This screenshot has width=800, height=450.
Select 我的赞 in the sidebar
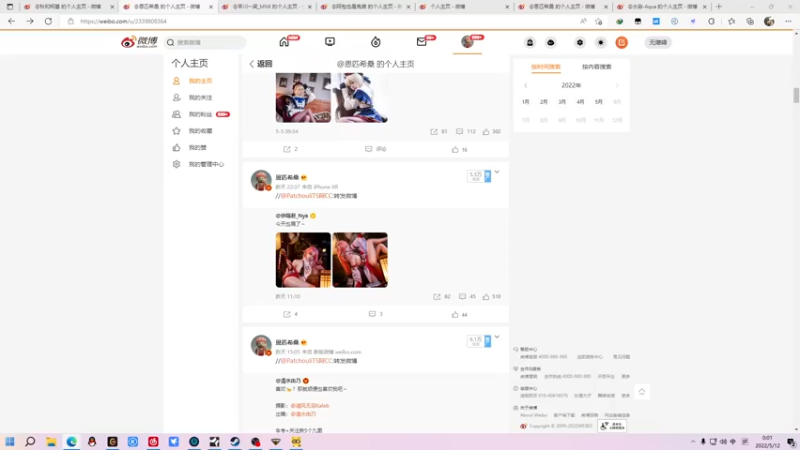pos(197,147)
